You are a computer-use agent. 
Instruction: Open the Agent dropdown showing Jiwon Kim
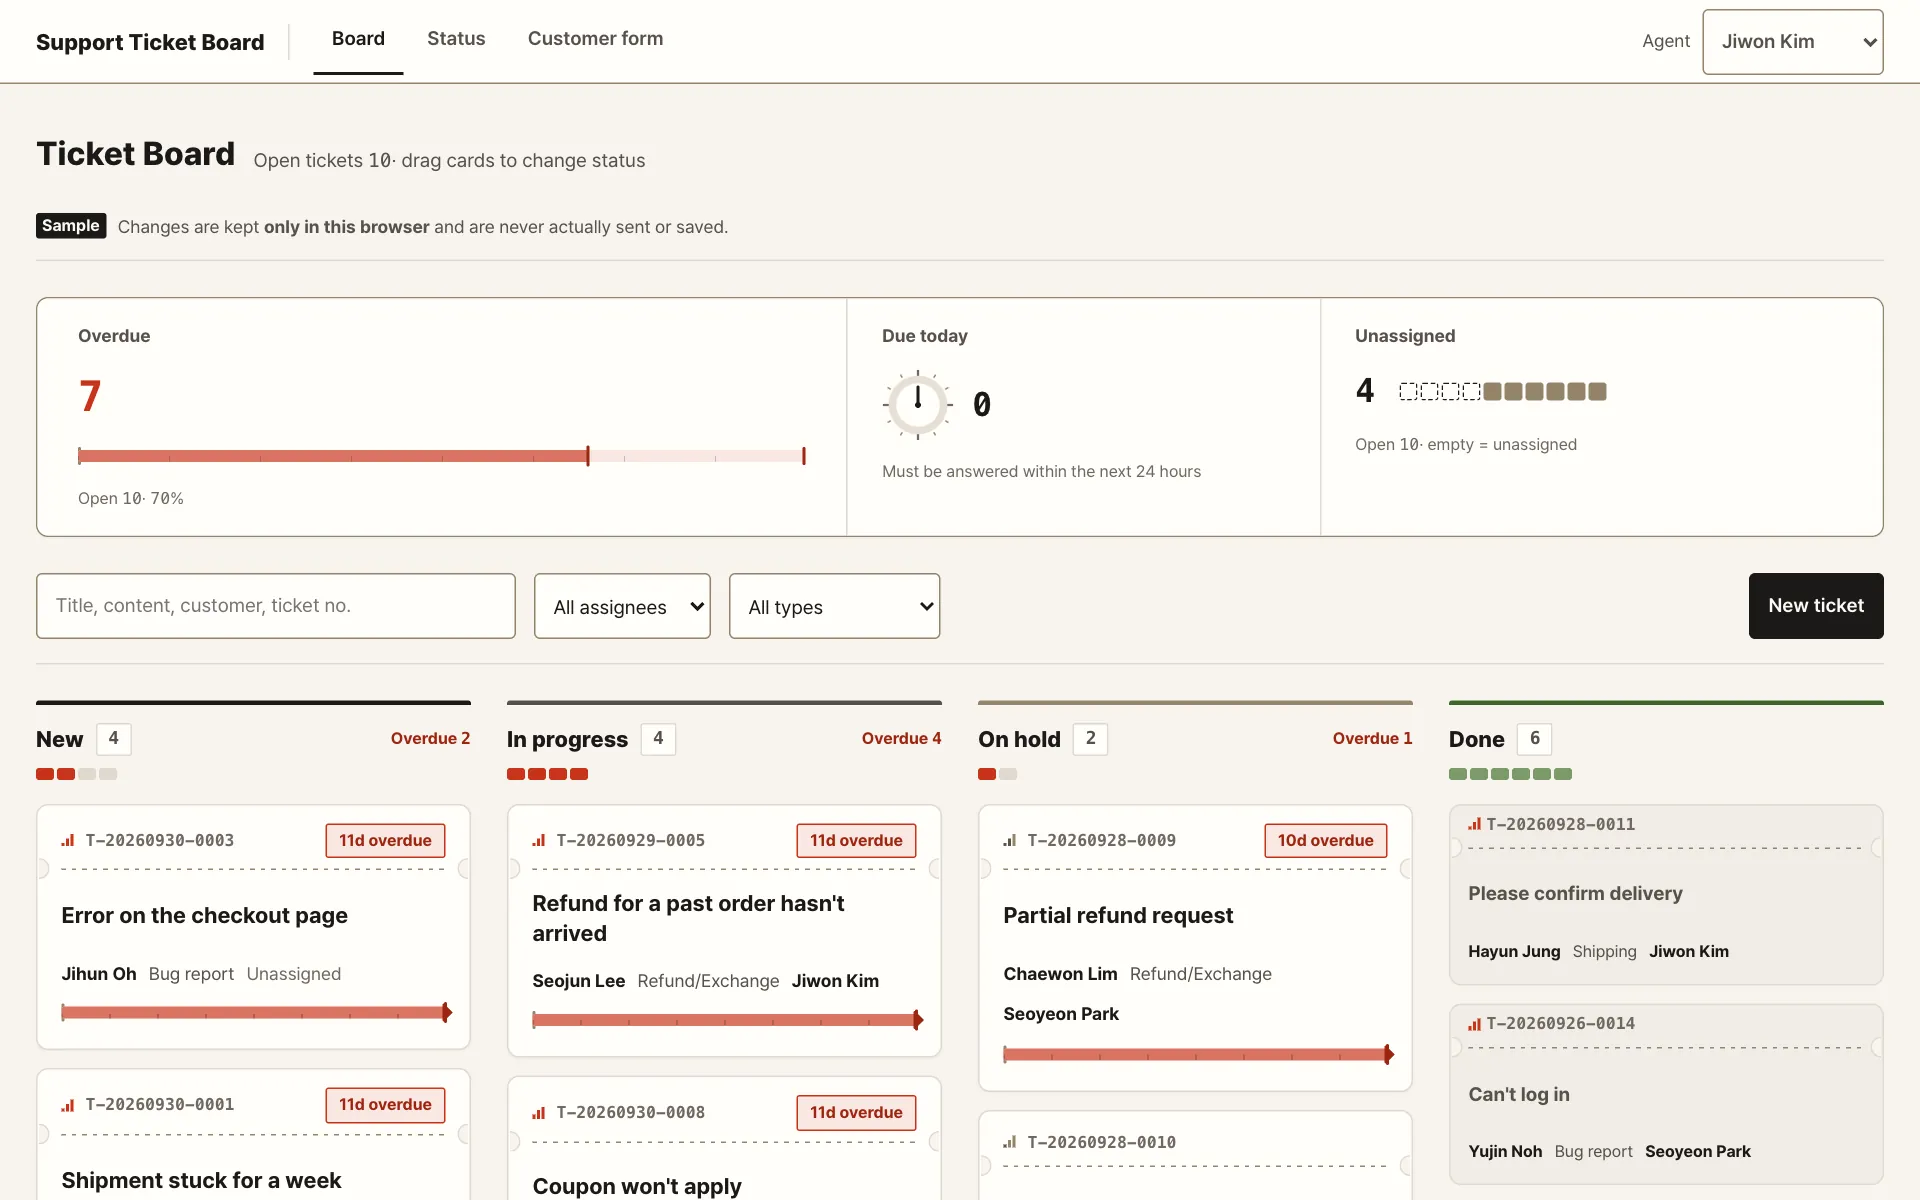point(1792,42)
